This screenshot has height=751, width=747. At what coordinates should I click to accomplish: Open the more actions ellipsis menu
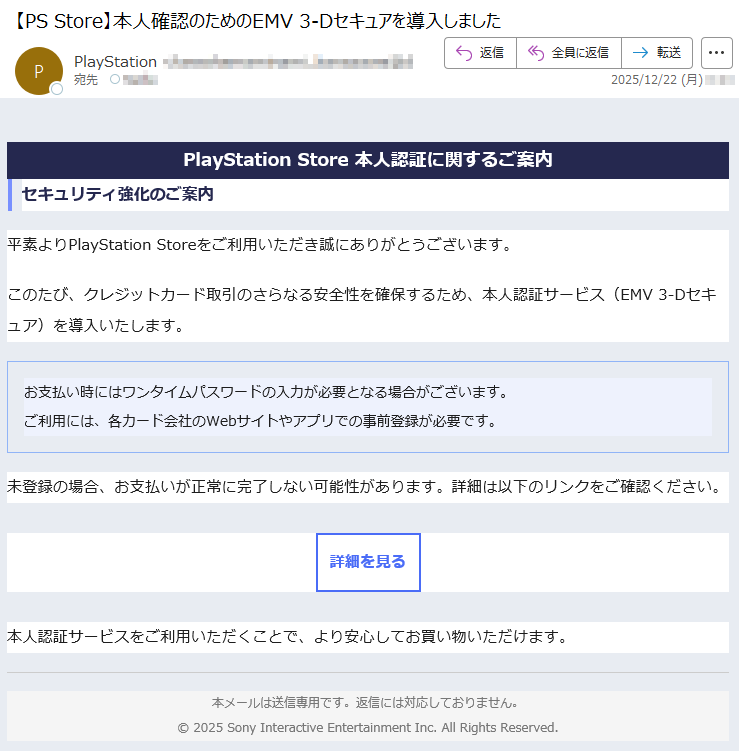pyautogui.click(x=717, y=53)
